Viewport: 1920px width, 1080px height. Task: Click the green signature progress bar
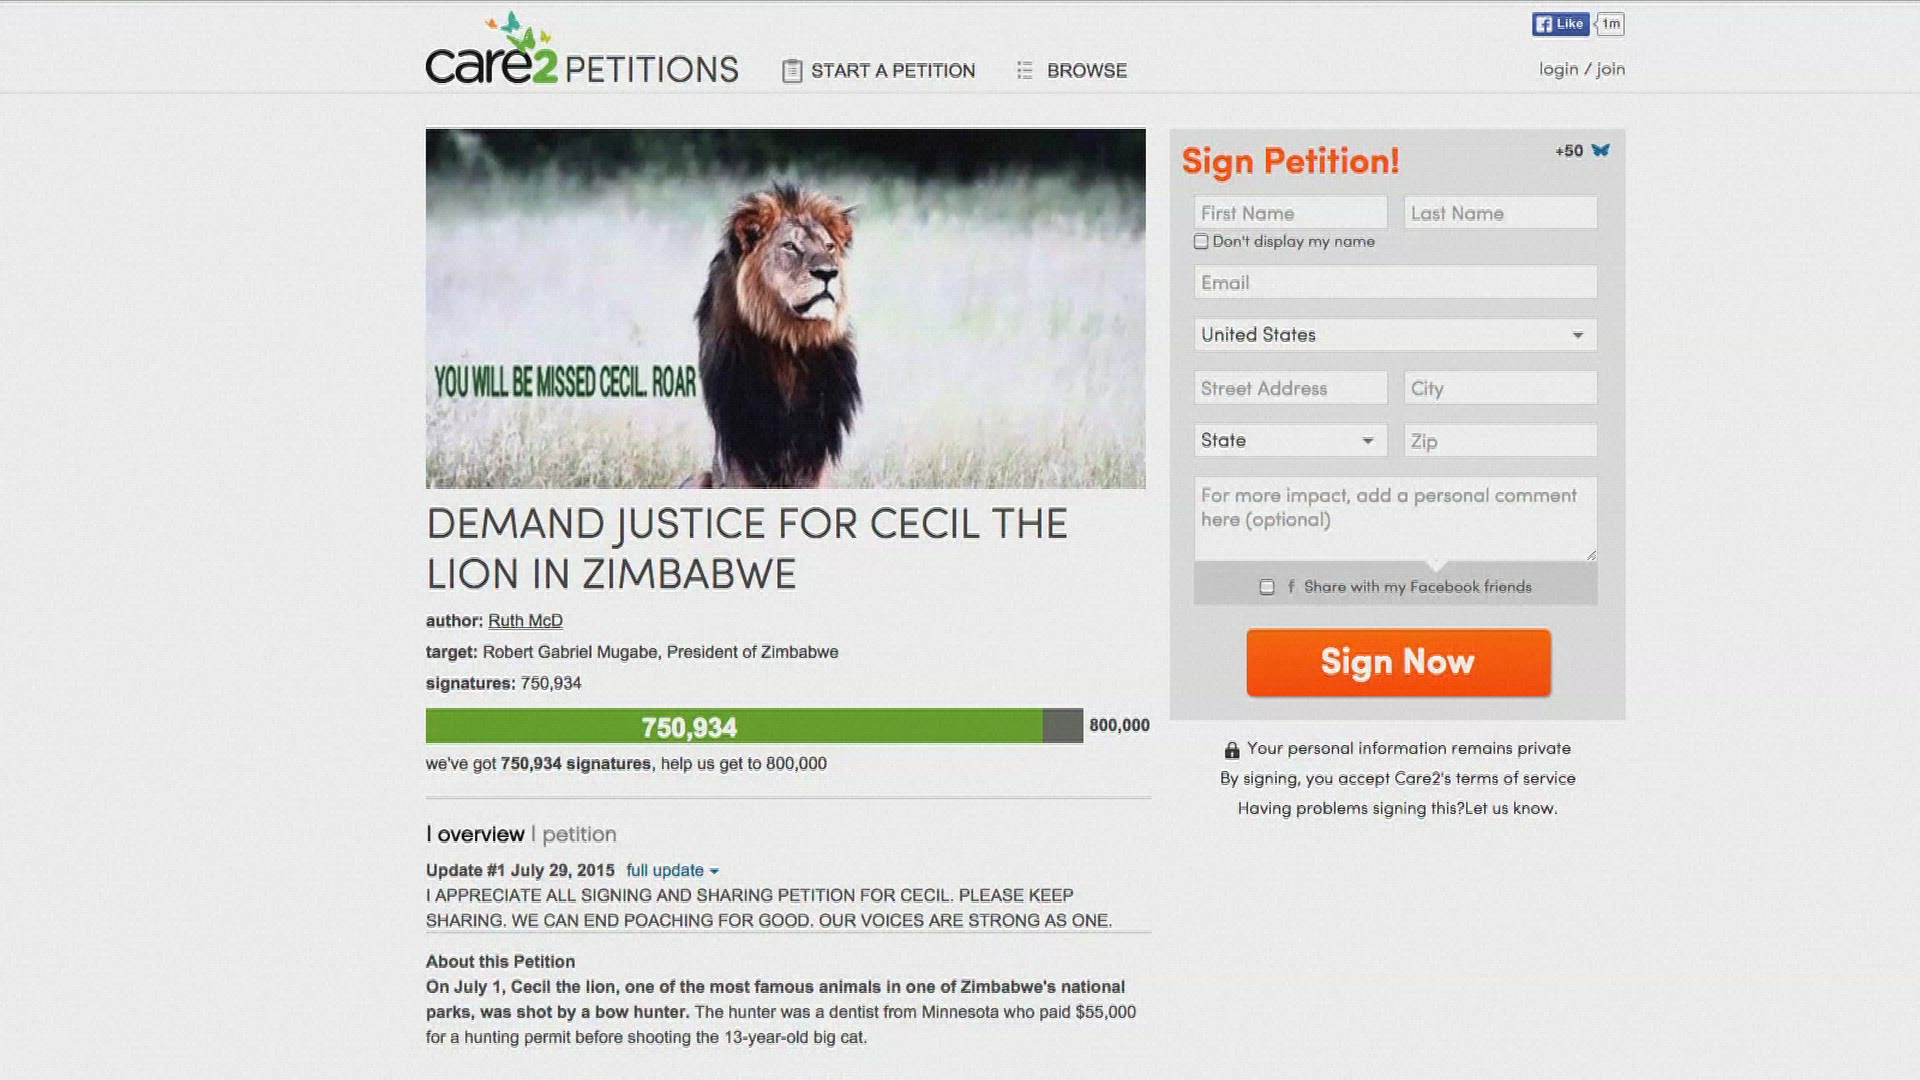(734, 727)
